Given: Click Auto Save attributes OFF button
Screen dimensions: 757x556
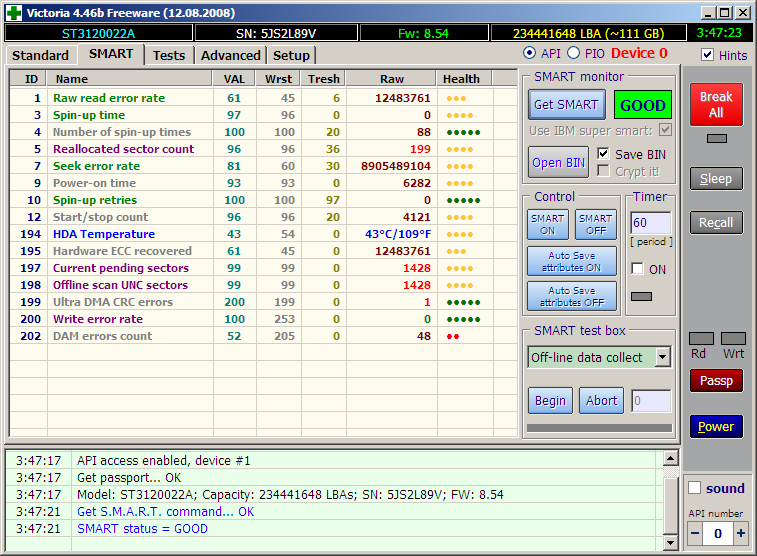Looking at the screenshot, I should (572, 296).
